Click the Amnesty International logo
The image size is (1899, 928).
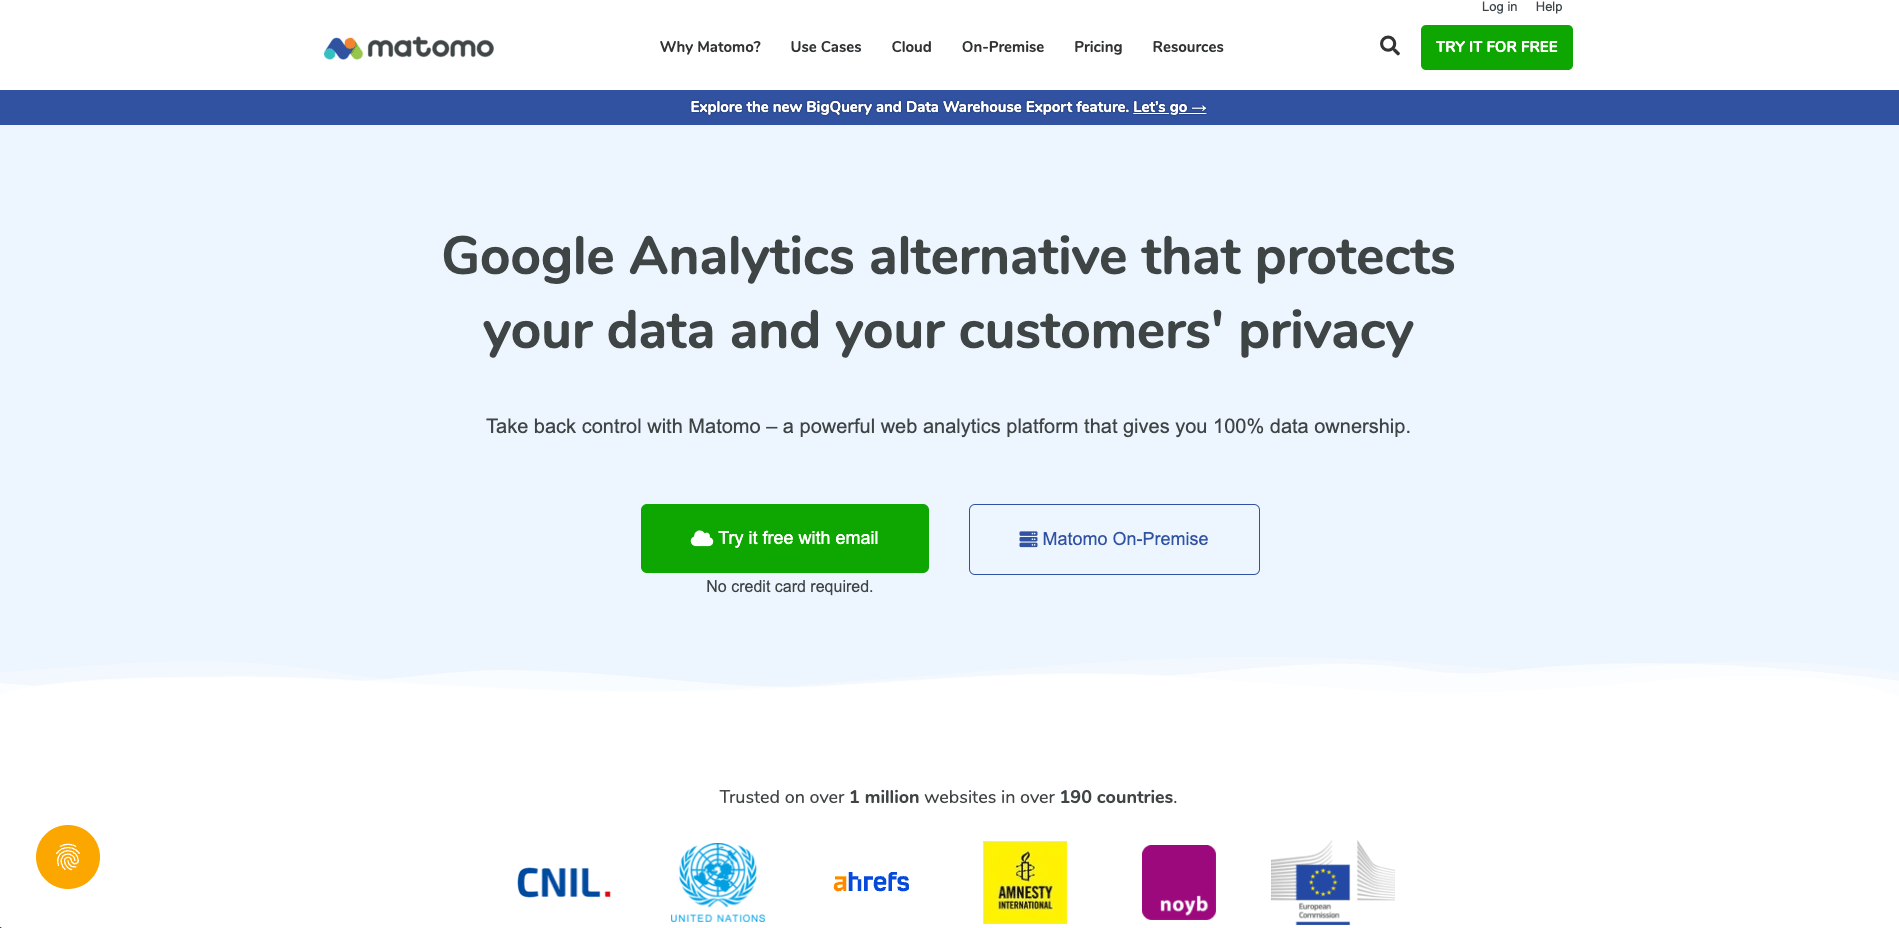pyautogui.click(x=1025, y=882)
